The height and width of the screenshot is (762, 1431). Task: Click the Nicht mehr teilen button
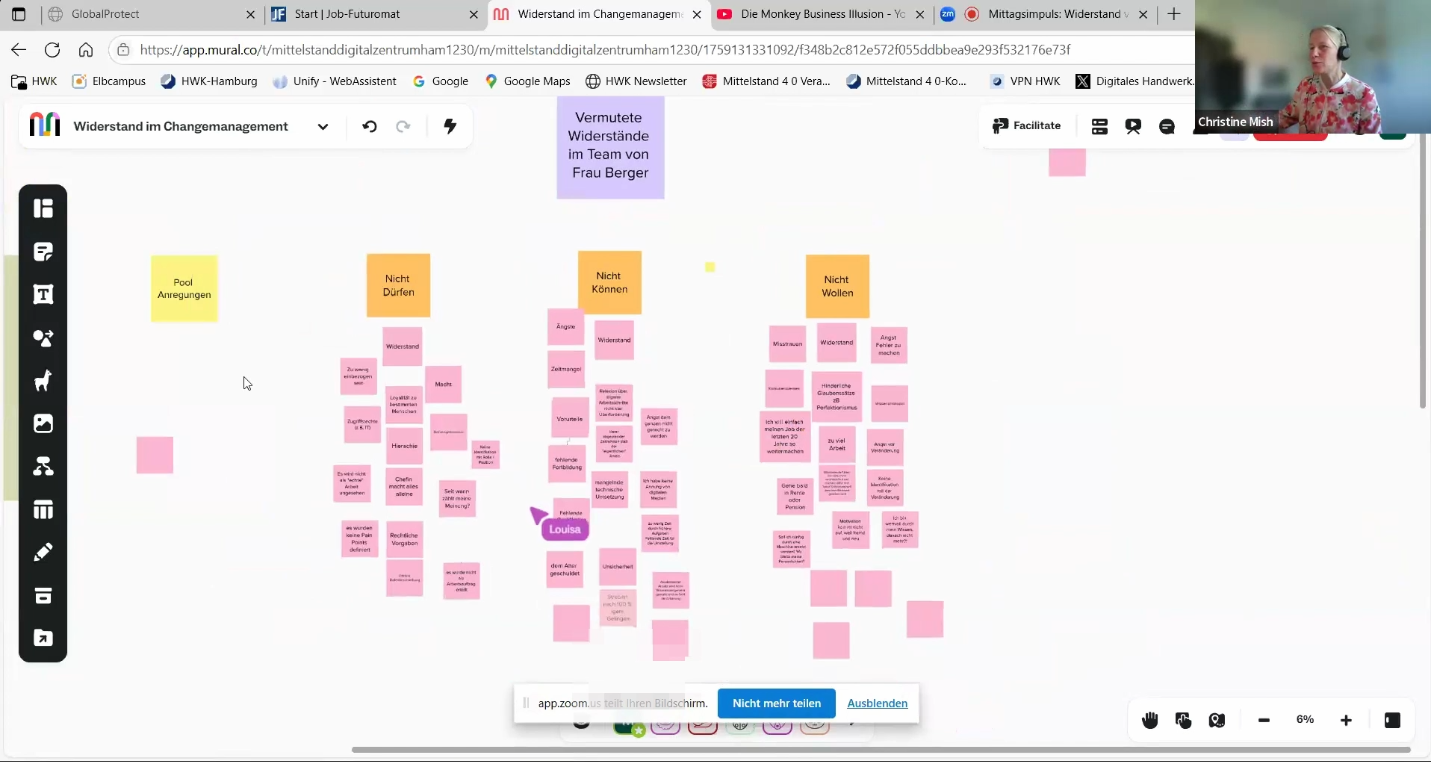point(776,703)
